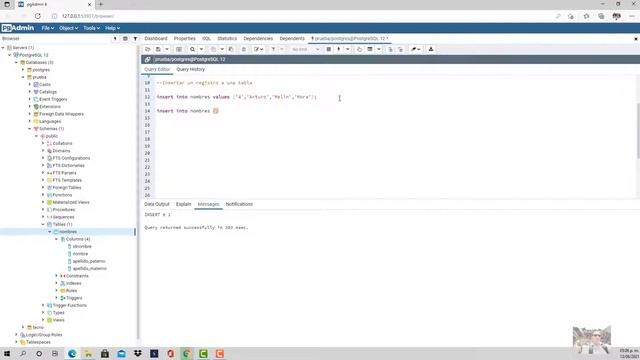Open the Notifications tab

pos(239,204)
